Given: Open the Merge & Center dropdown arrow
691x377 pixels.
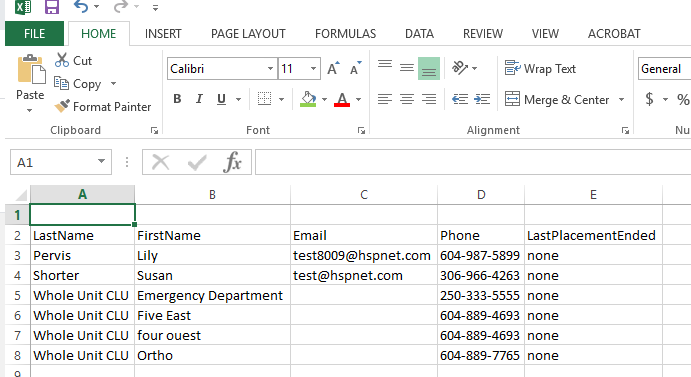Looking at the screenshot, I should pos(621,100).
